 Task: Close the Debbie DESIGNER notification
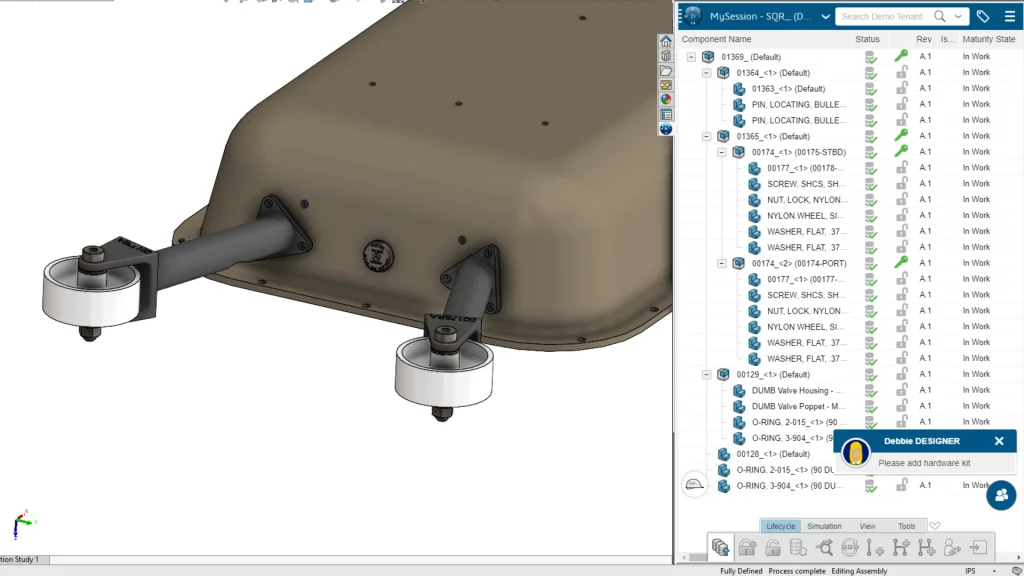click(999, 441)
